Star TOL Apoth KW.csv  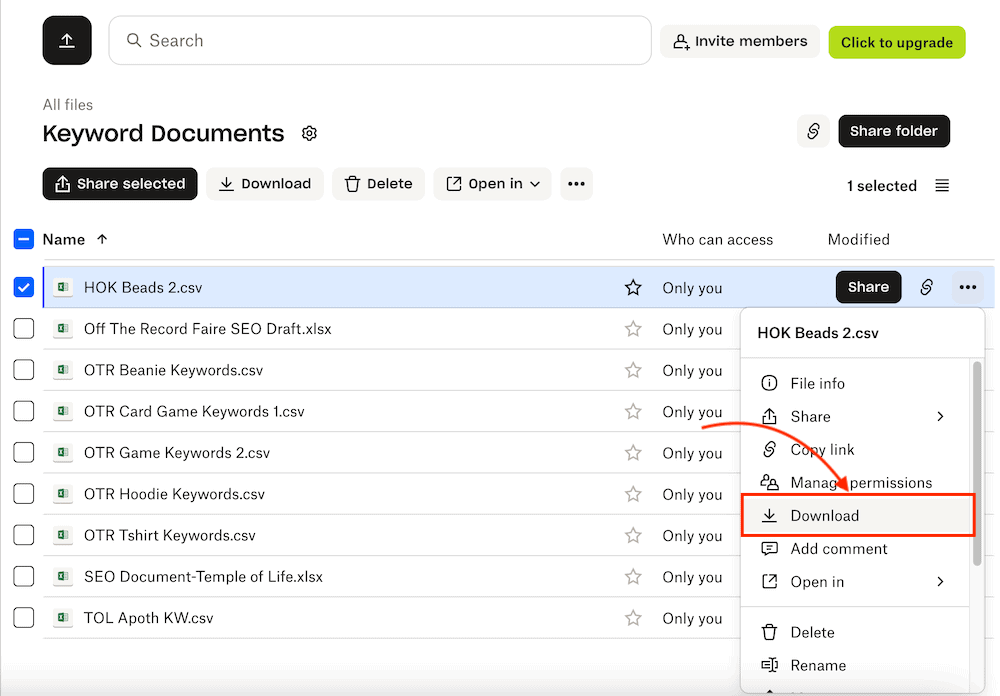(x=633, y=618)
